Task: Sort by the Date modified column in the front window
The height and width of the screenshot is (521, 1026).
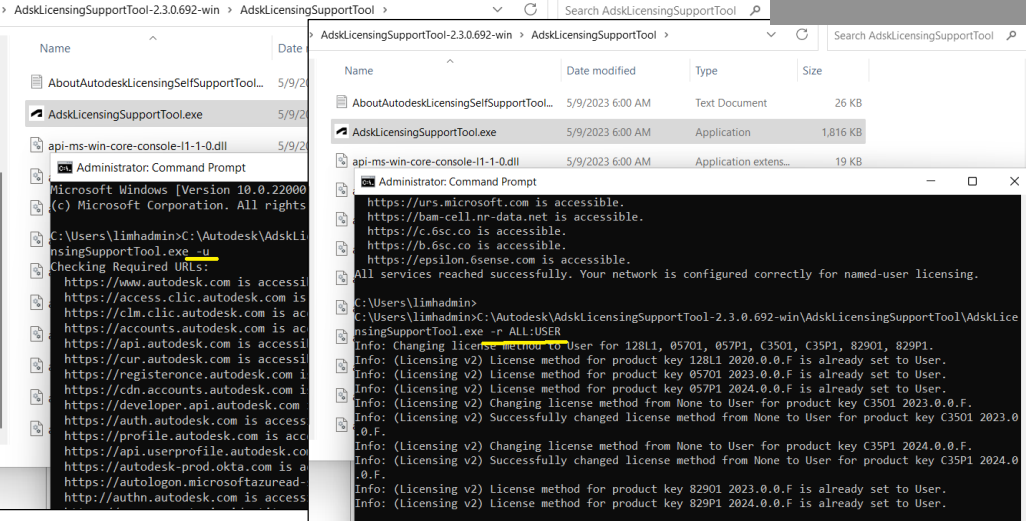Action: 601,71
